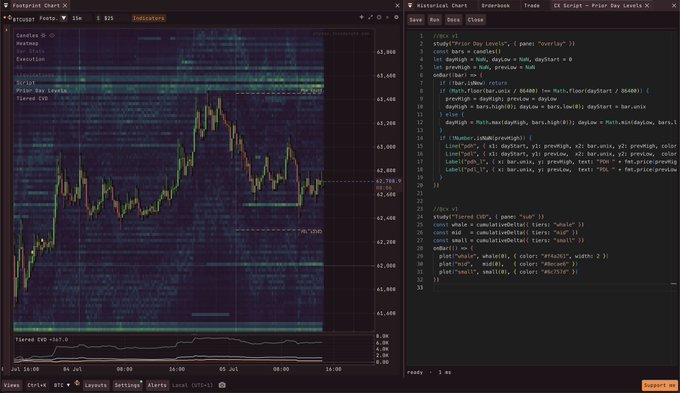Image resolution: width=680 pixels, height=393 pixels.
Task: Toggle the Tiered CVD script
Action: point(32,98)
